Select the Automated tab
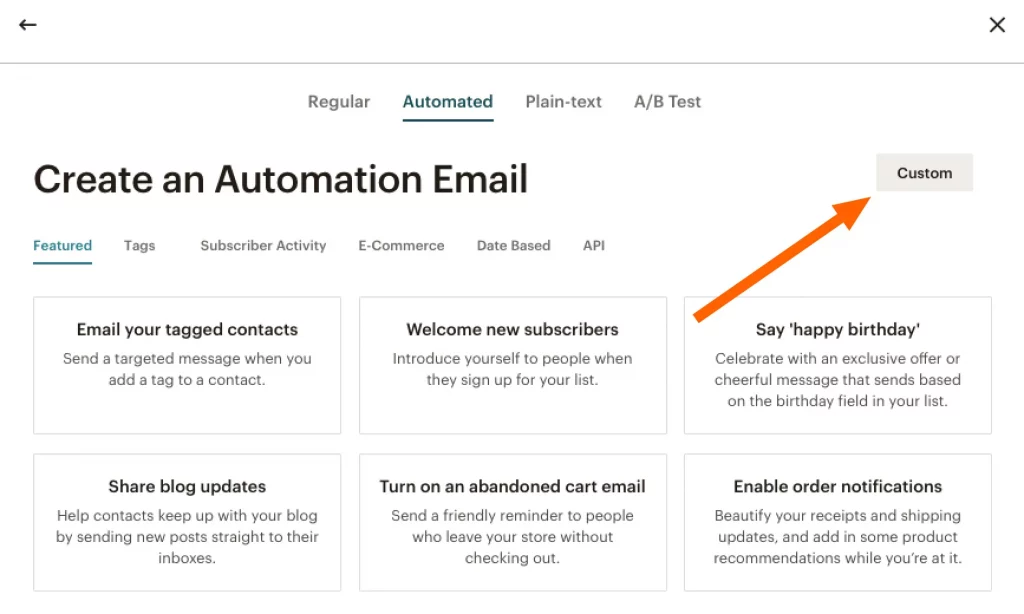 [447, 102]
